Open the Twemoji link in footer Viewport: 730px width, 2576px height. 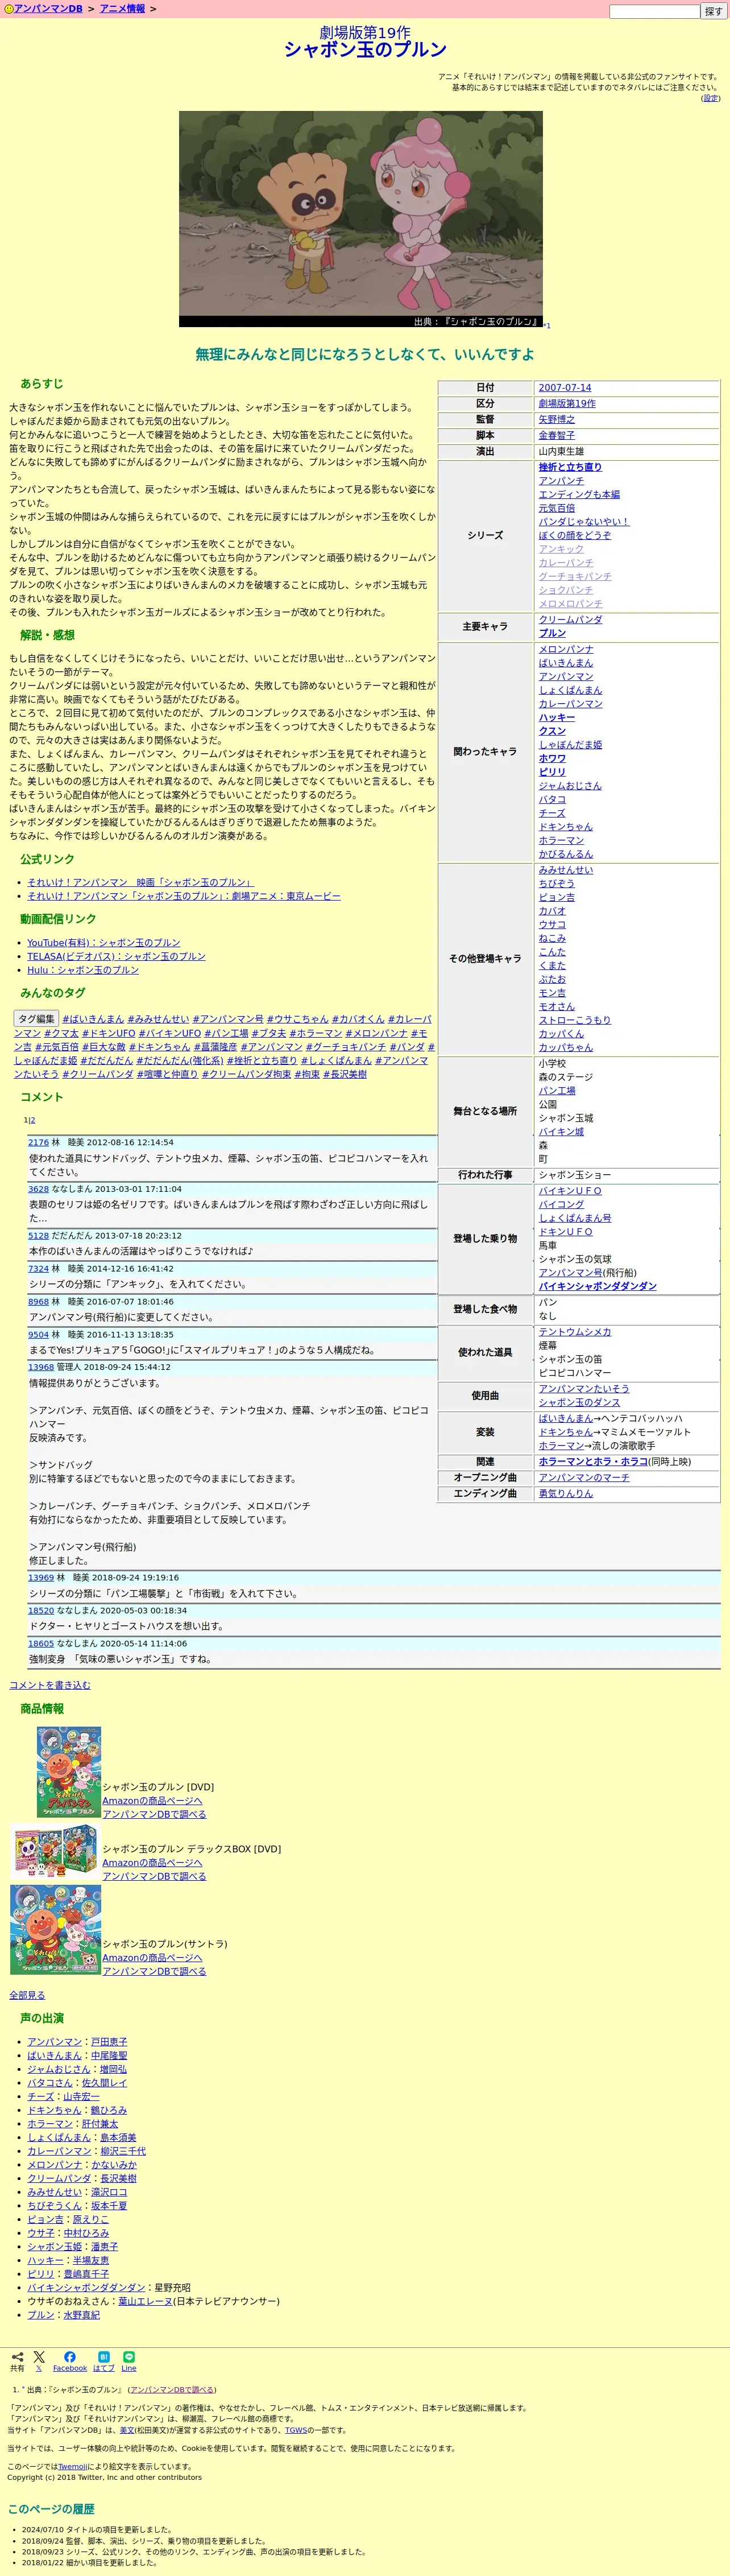pyautogui.click(x=72, y=2467)
